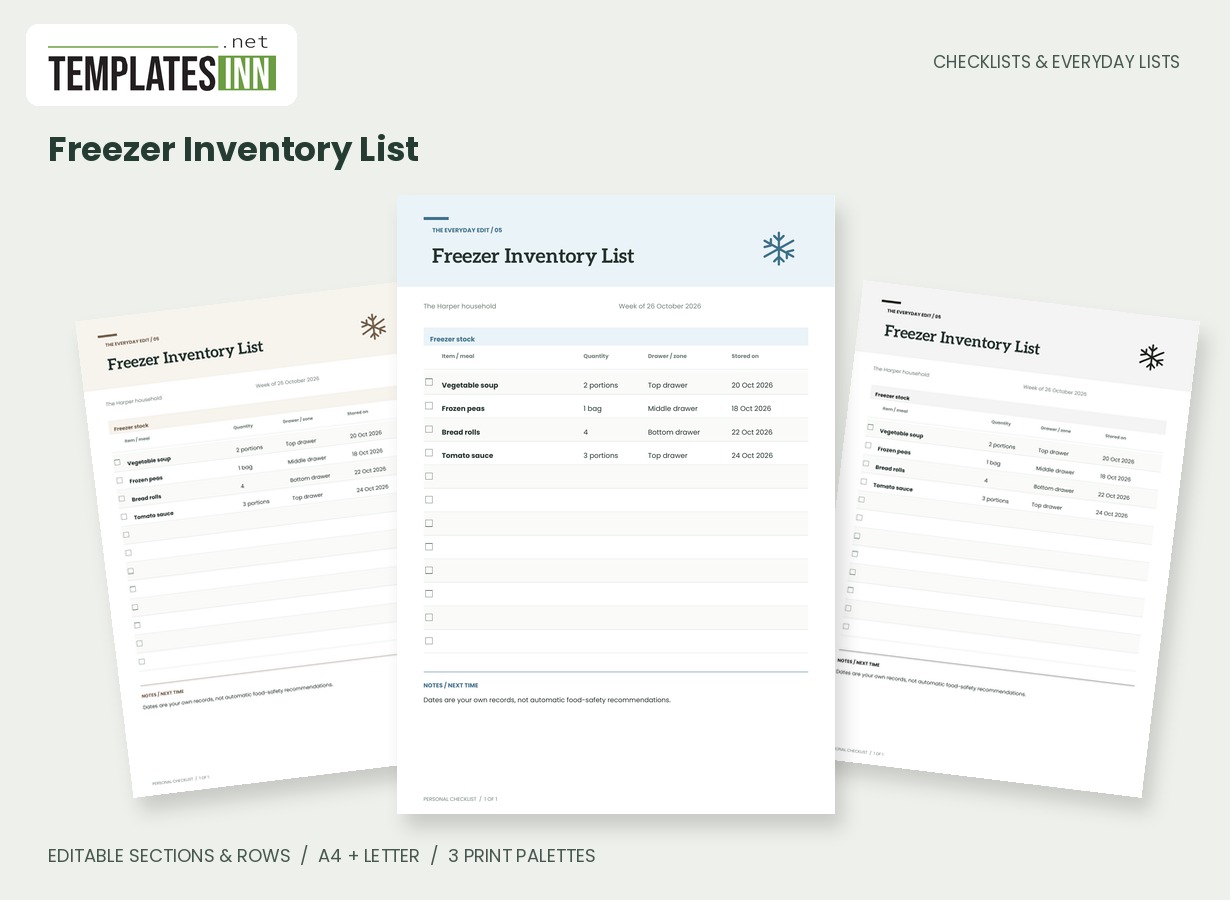Select the Freezer Inventory List page heading
This screenshot has height=900, width=1230.
[x=233, y=149]
